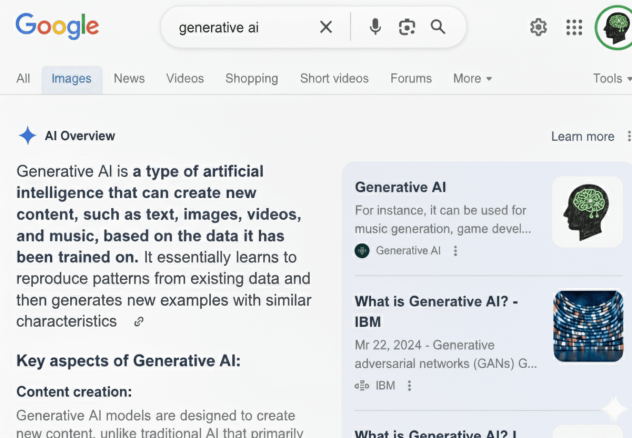Expand the More dropdown
The image size is (632, 438).
tap(472, 78)
